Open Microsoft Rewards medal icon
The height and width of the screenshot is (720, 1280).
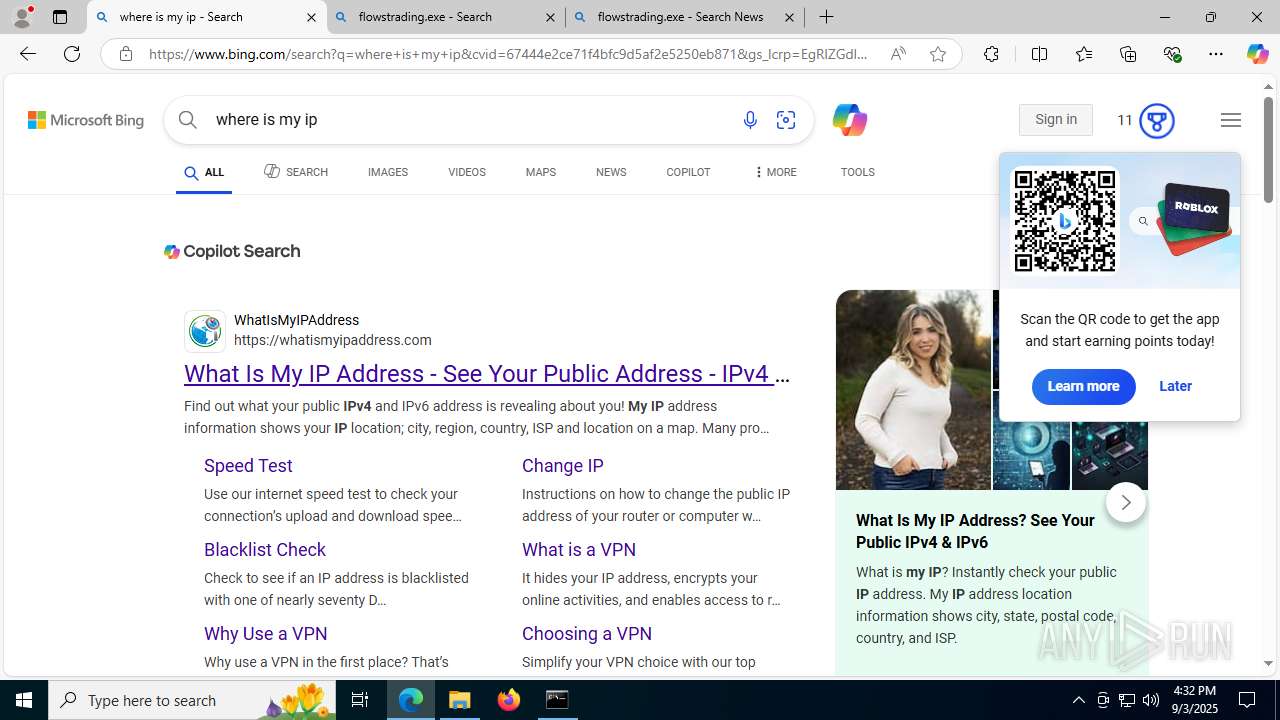pyautogui.click(x=1157, y=121)
